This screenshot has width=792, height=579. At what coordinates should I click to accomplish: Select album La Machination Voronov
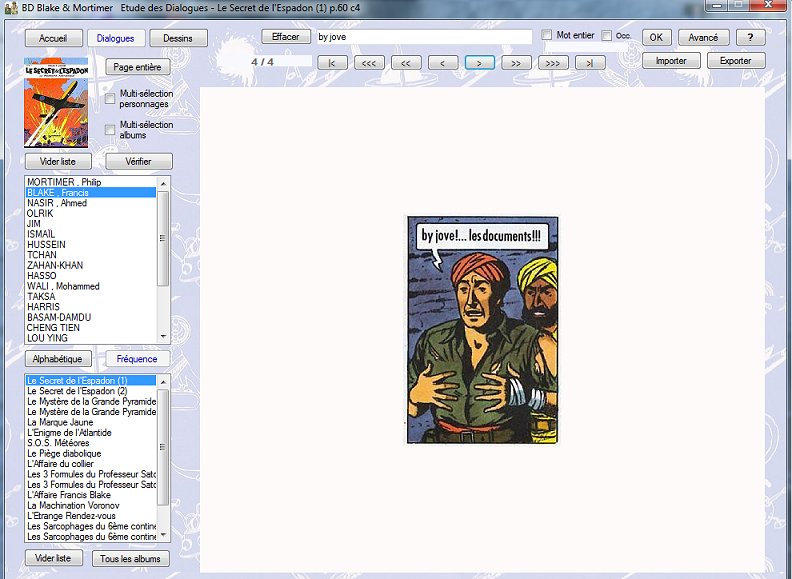click(x=91, y=505)
